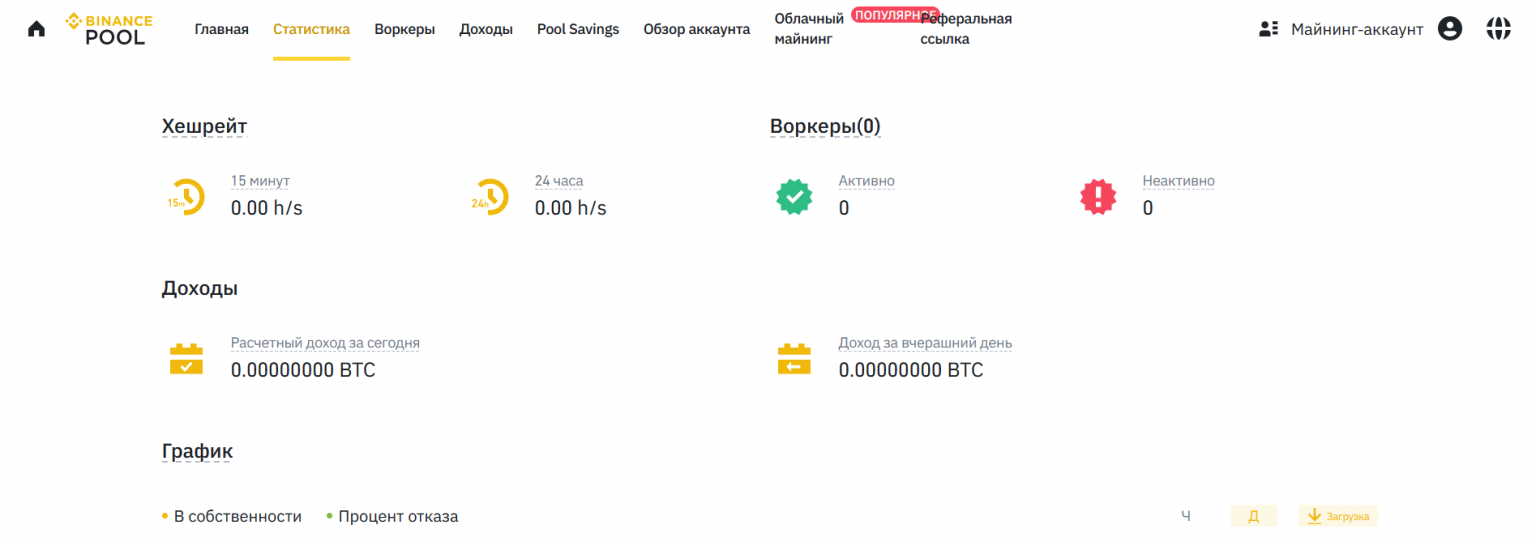Click the red inactive workers badge
The height and width of the screenshot is (542, 1536).
pyautogui.click(x=1098, y=197)
